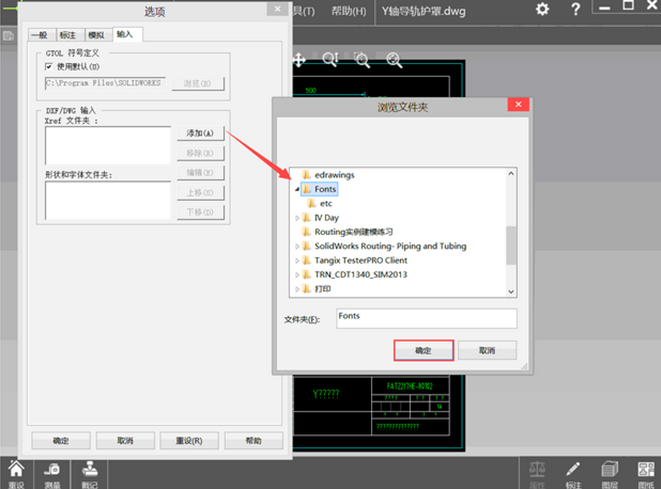Open the Markup (标注) pencil tool
Viewport: 661px width, 489px height.
coord(573,472)
